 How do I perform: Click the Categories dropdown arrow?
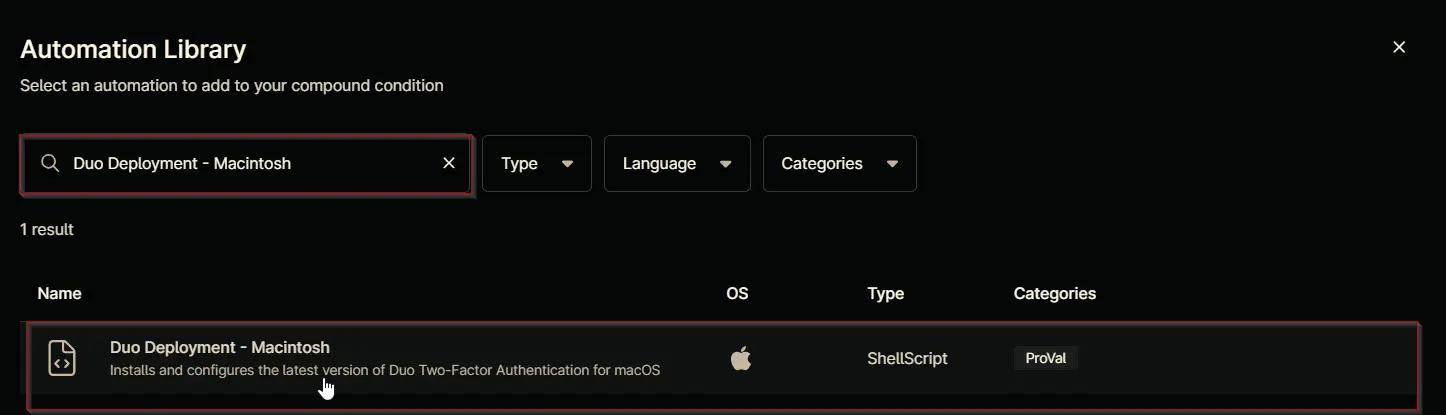pos(892,164)
